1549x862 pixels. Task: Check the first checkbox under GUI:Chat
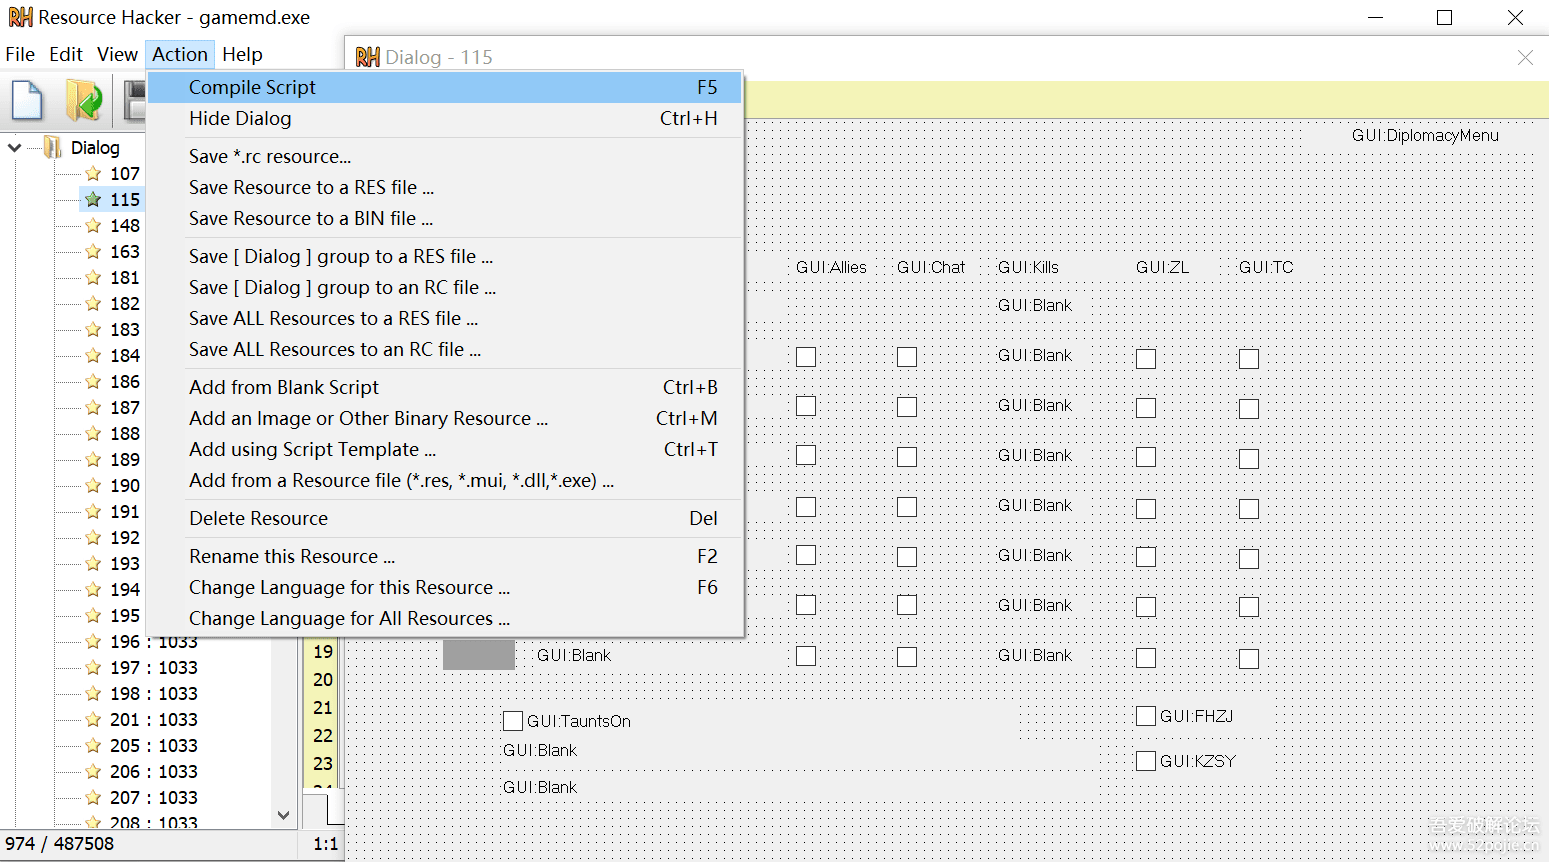pyautogui.click(x=907, y=357)
